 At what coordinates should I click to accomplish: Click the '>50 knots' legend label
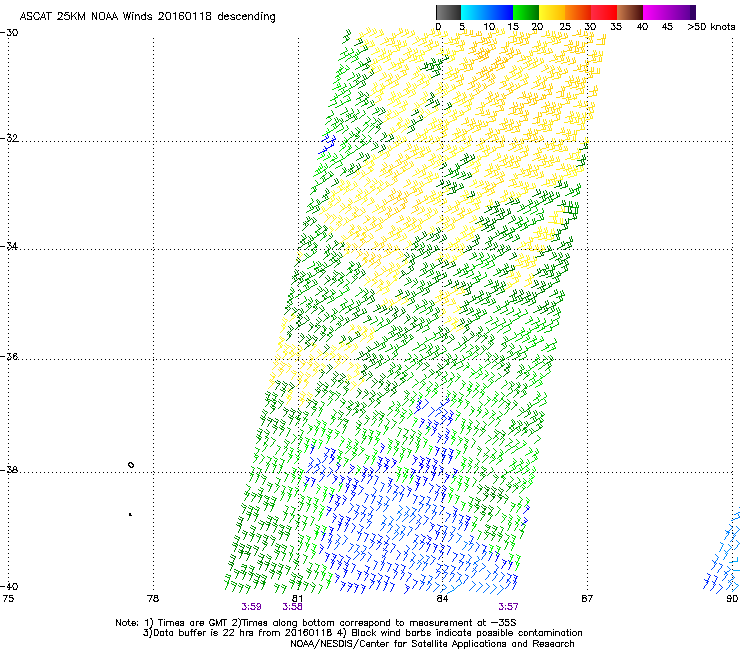click(x=711, y=27)
